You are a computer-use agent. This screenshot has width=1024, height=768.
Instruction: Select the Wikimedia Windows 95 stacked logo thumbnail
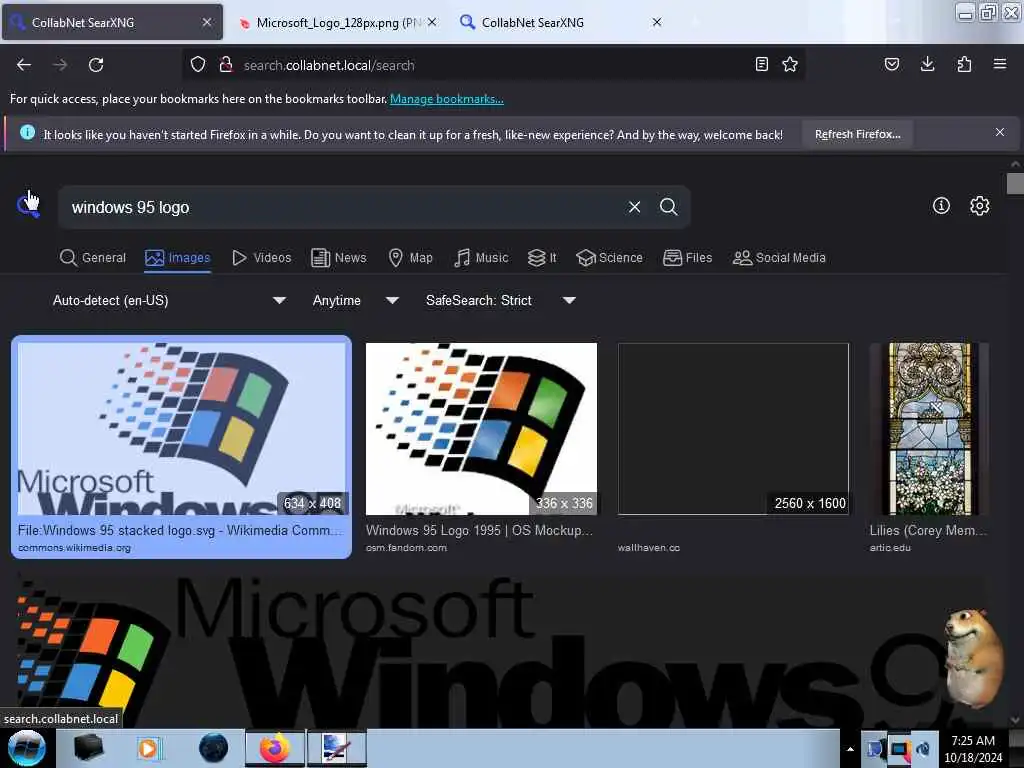[x=182, y=428]
